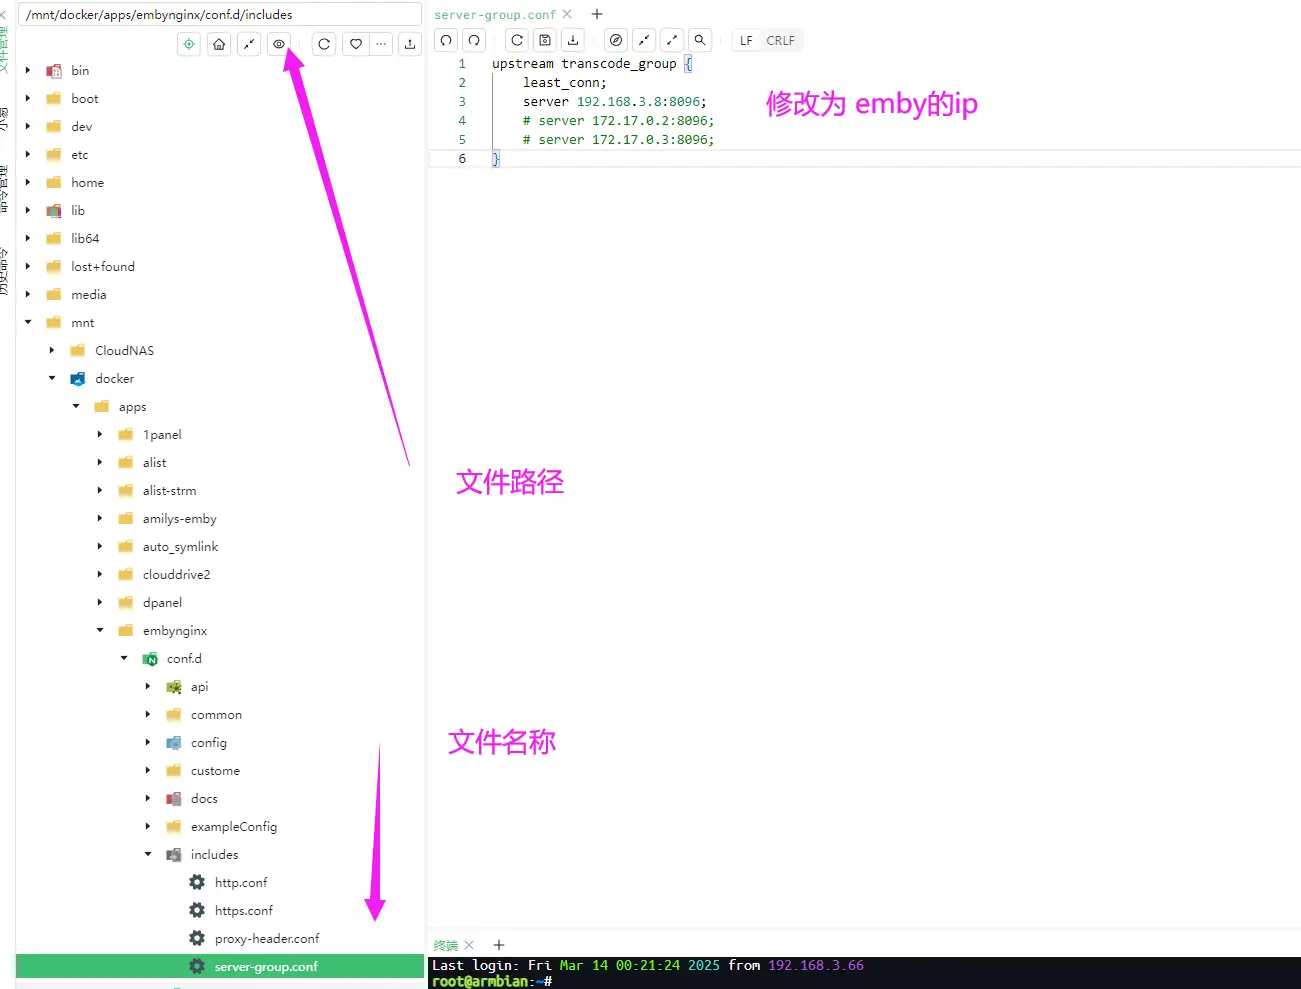Undo the last edit in the editor

pyautogui.click(x=445, y=39)
